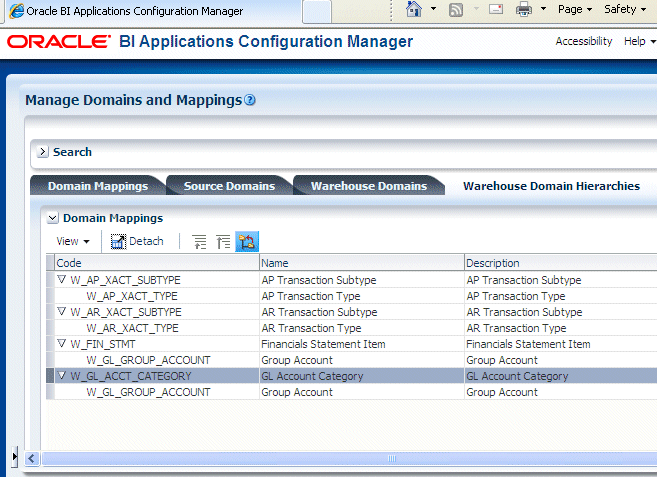Open the help icon beside Manage Domains and Mappings
Viewport: 657px width, 477px height.
tap(250, 100)
